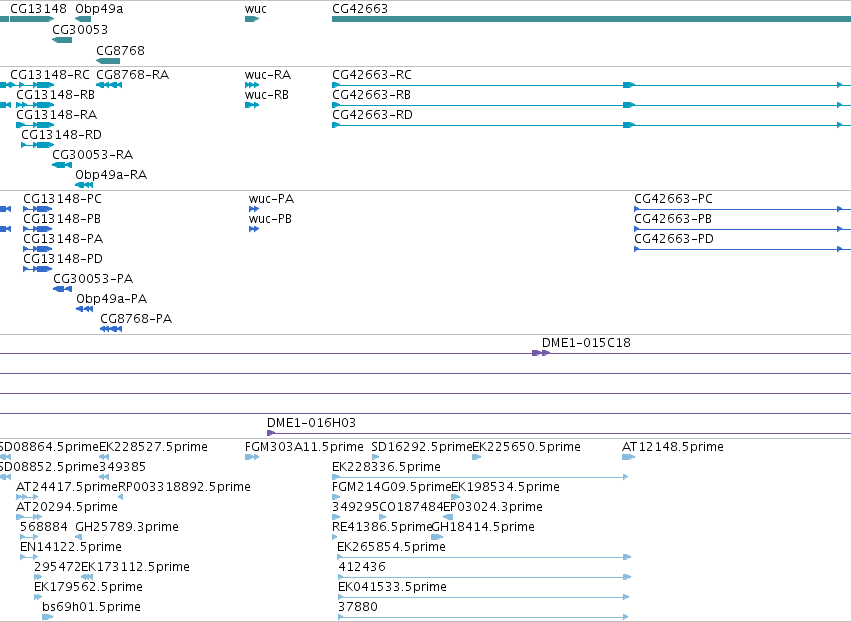
Task: Select EST SD16292.5prime
Action: coord(422,447)
